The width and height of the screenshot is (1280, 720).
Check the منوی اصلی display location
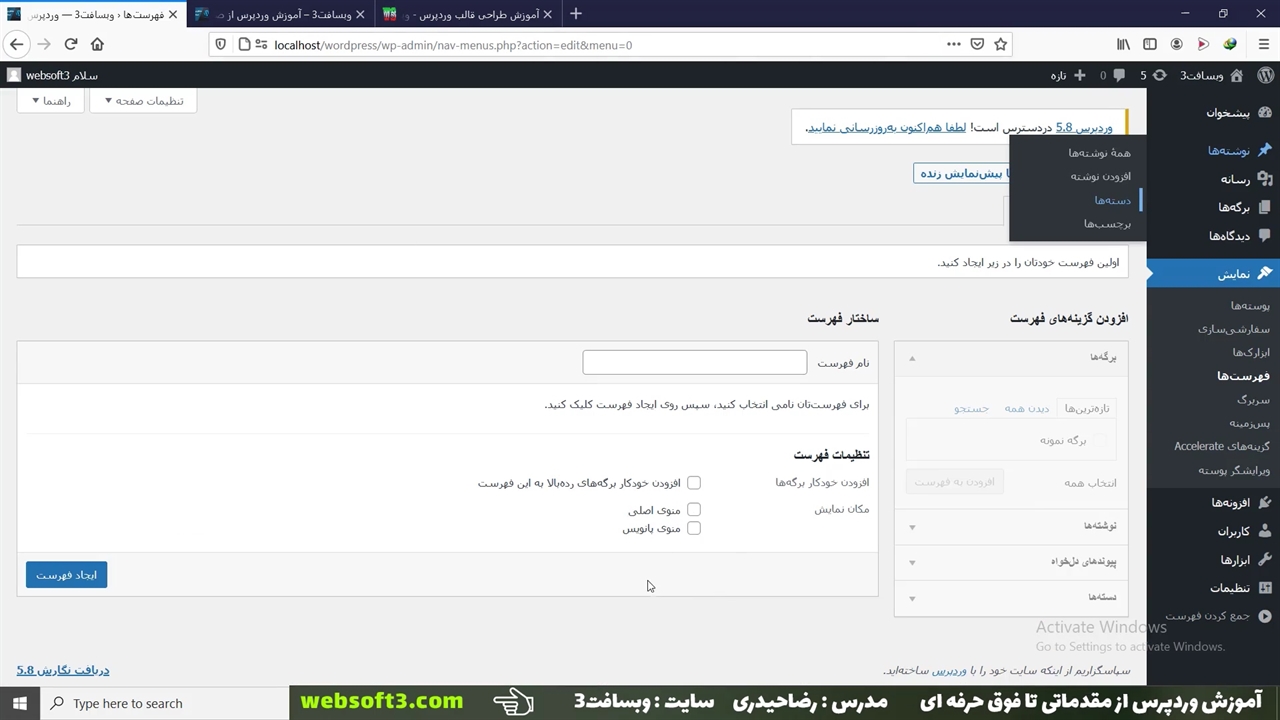(693, 510)
